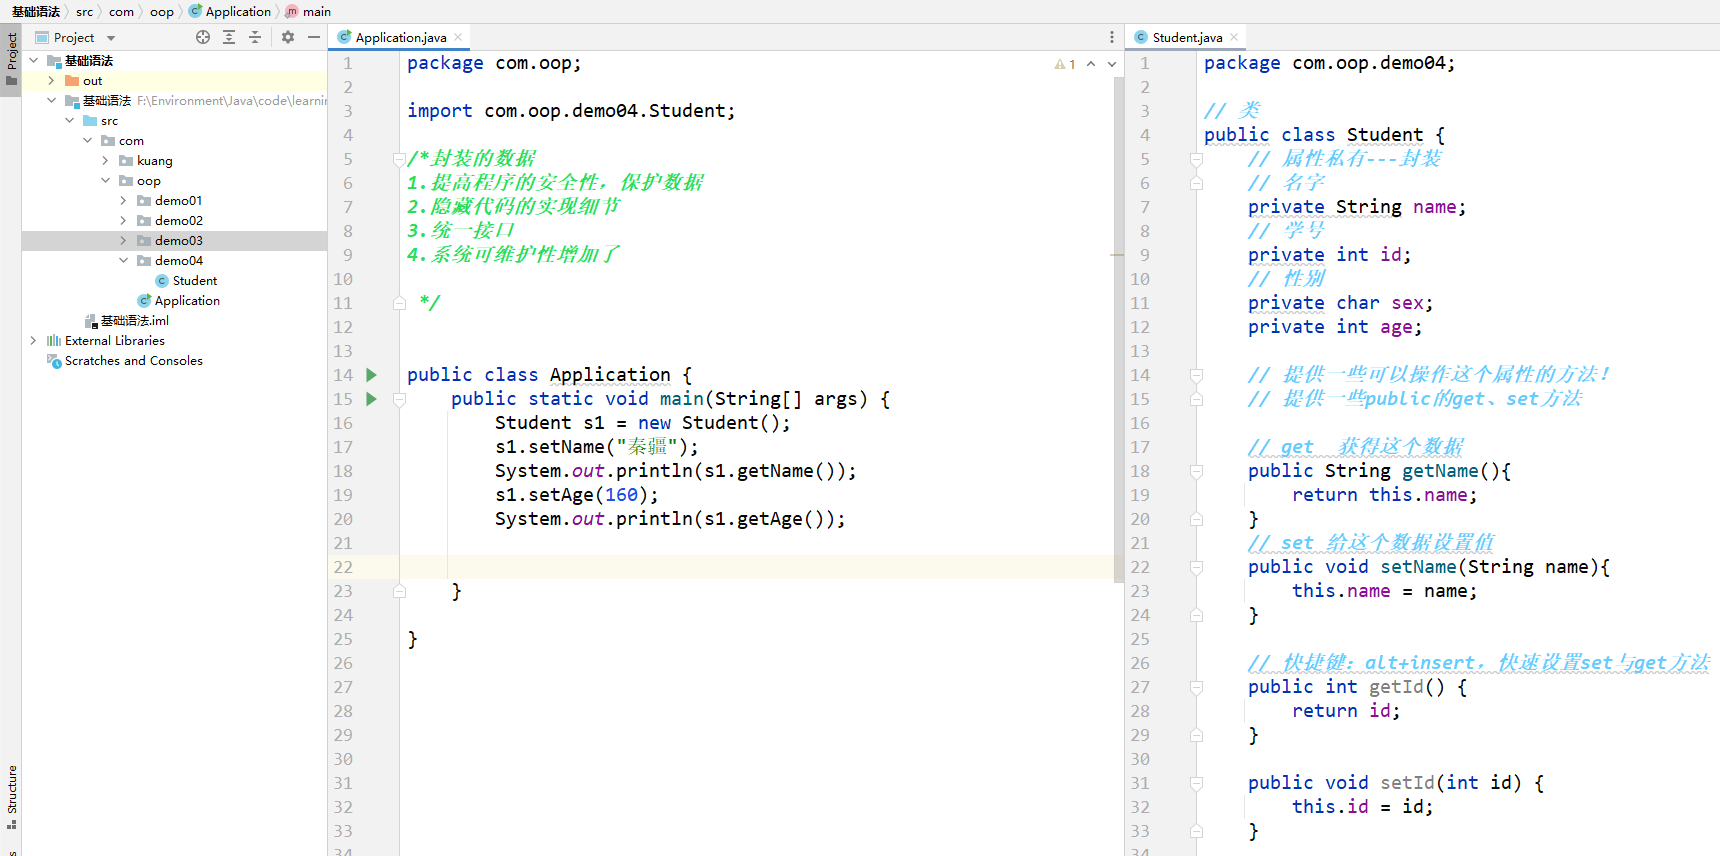1720x856 pixels.
Task: Select Scratches and Consoles node
Action: click(x=125, y=361)
